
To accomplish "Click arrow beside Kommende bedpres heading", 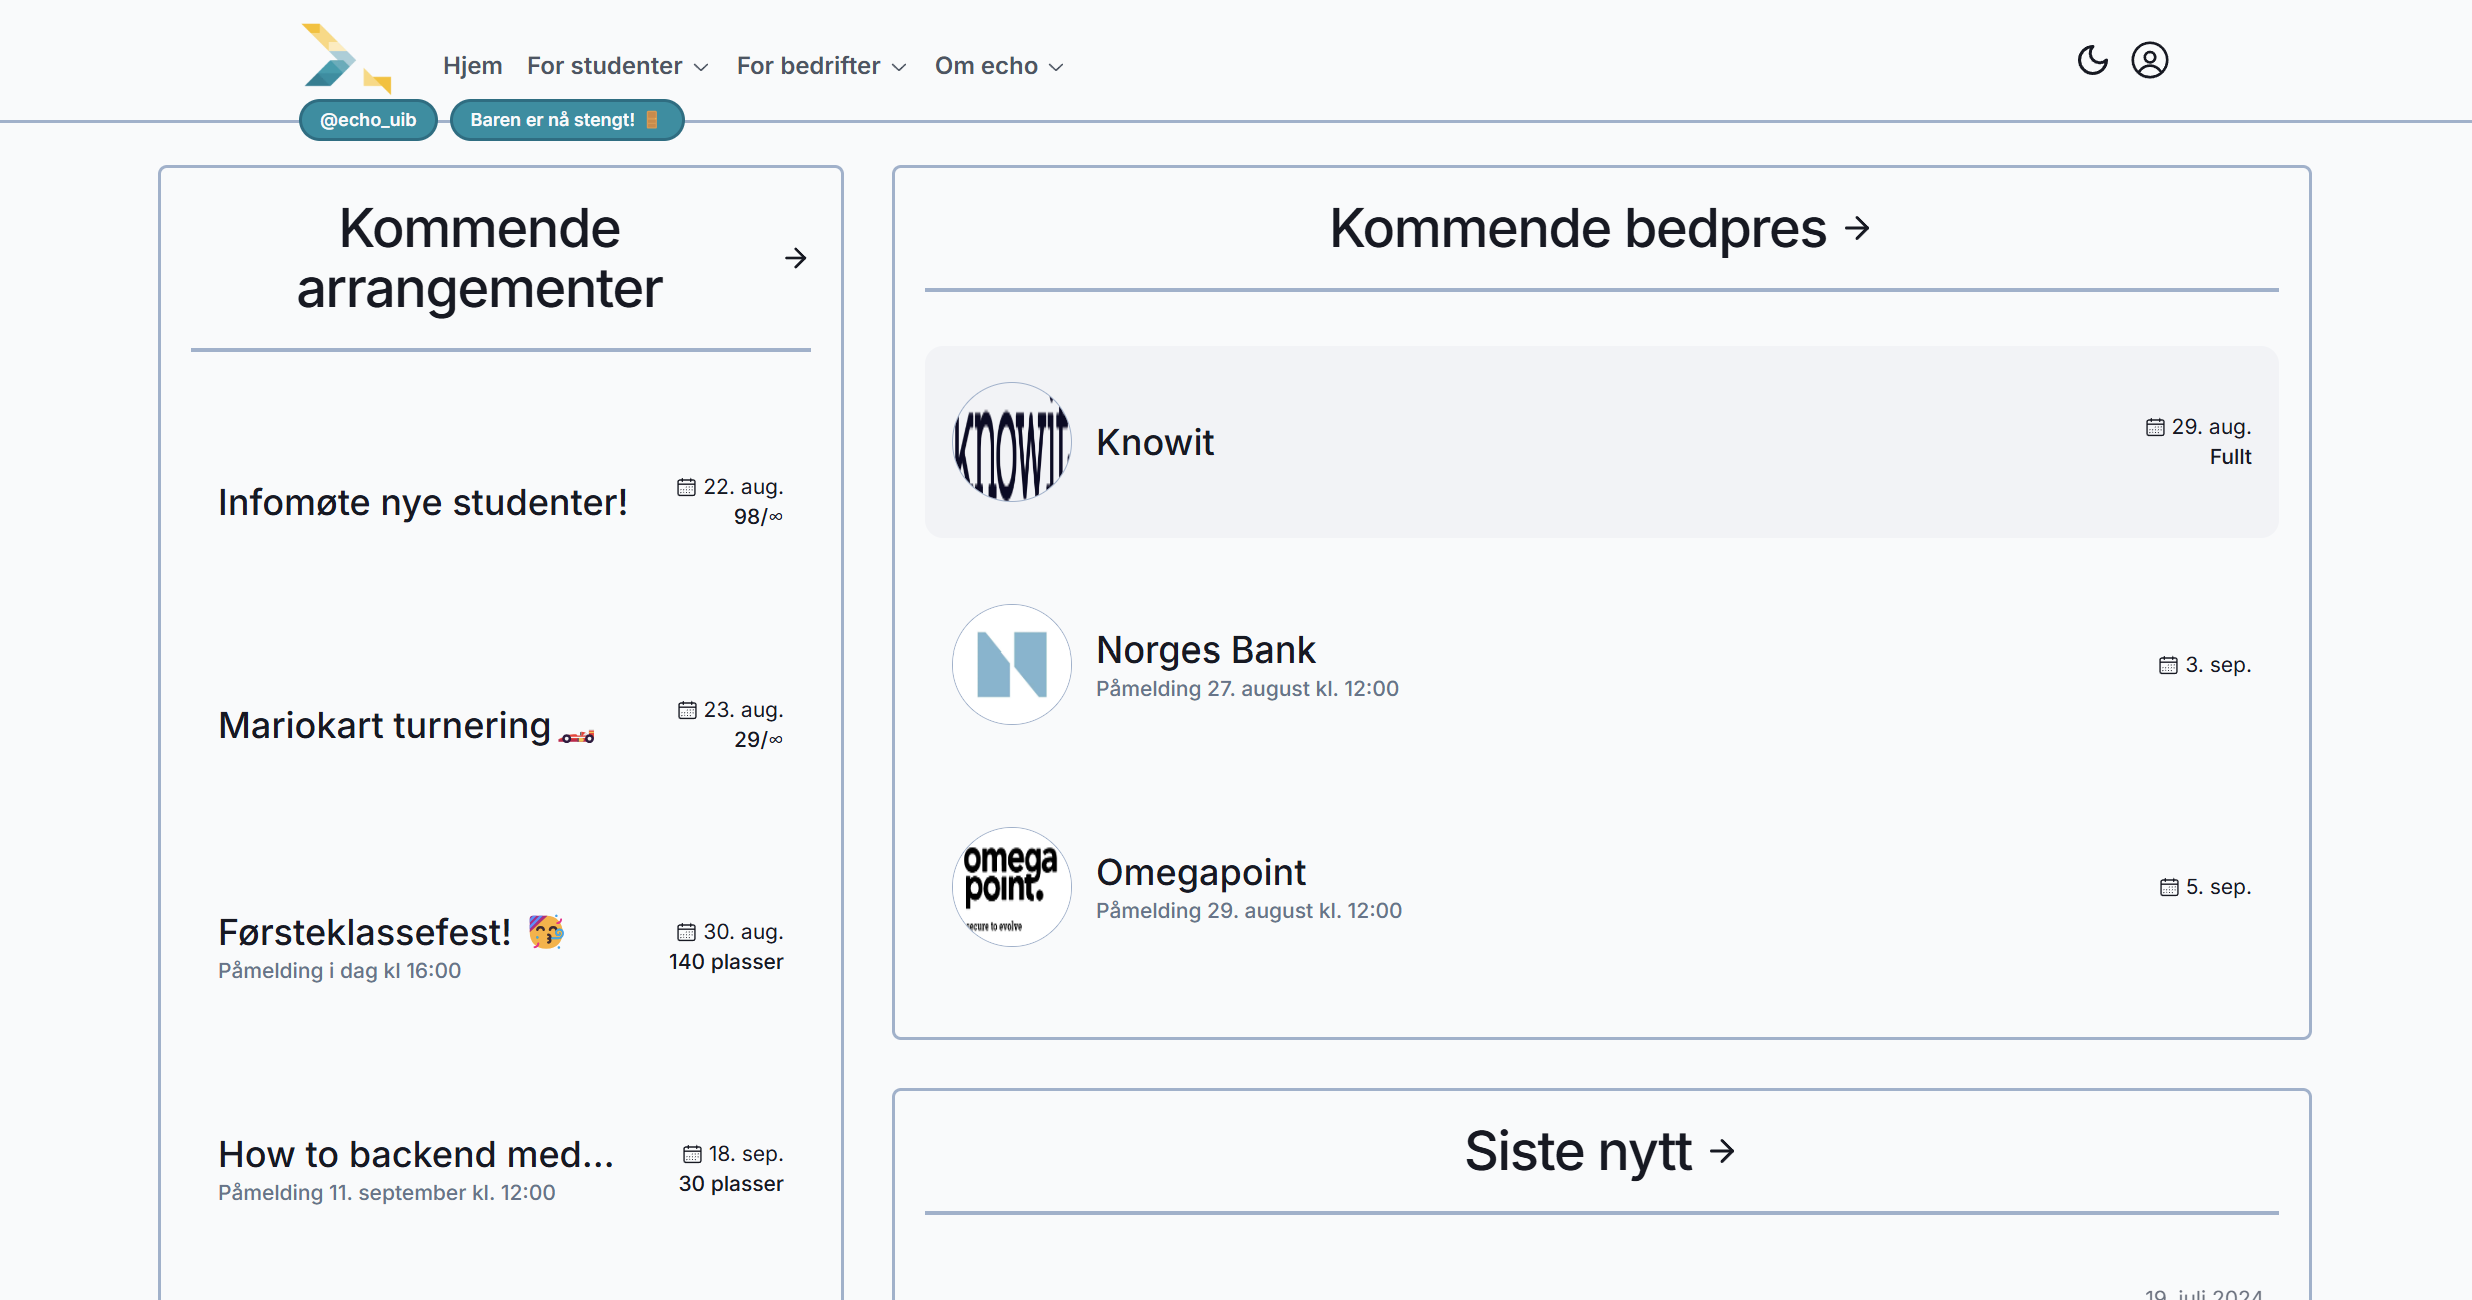I will [x=1857, y=229].
